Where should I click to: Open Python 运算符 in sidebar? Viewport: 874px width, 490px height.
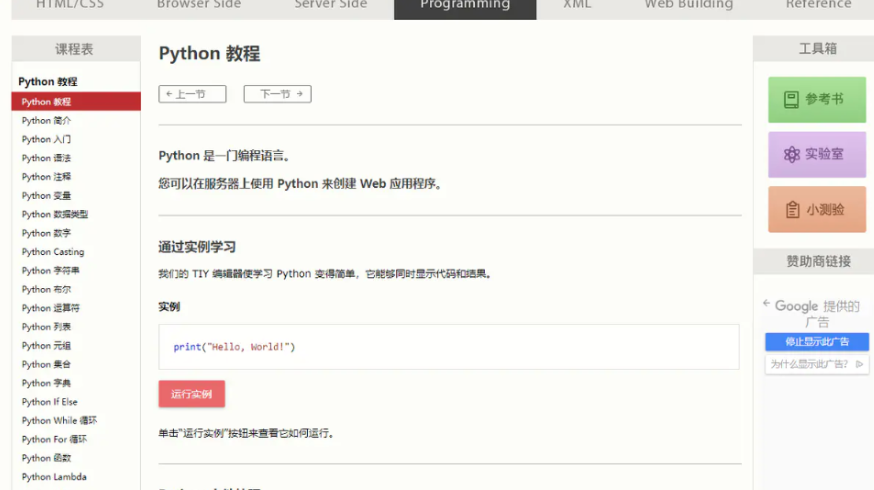pos(51,308)
